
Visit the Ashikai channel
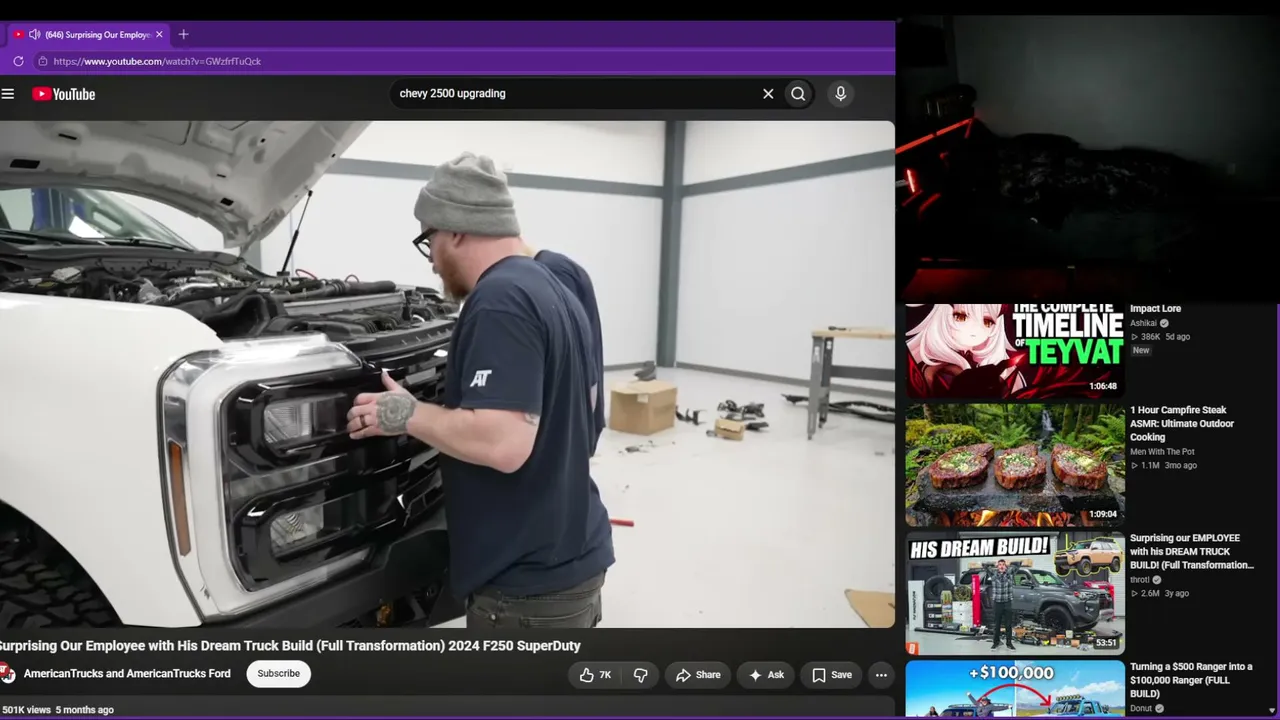tap(1143, 323)
